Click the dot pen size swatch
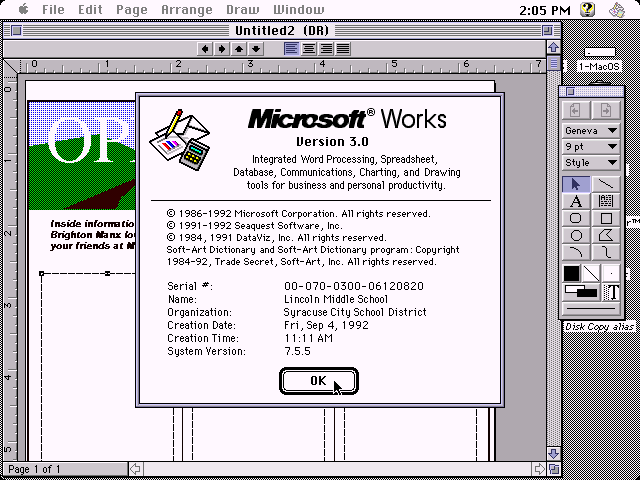The image size is (640, 480). click(x=611, y=273)
